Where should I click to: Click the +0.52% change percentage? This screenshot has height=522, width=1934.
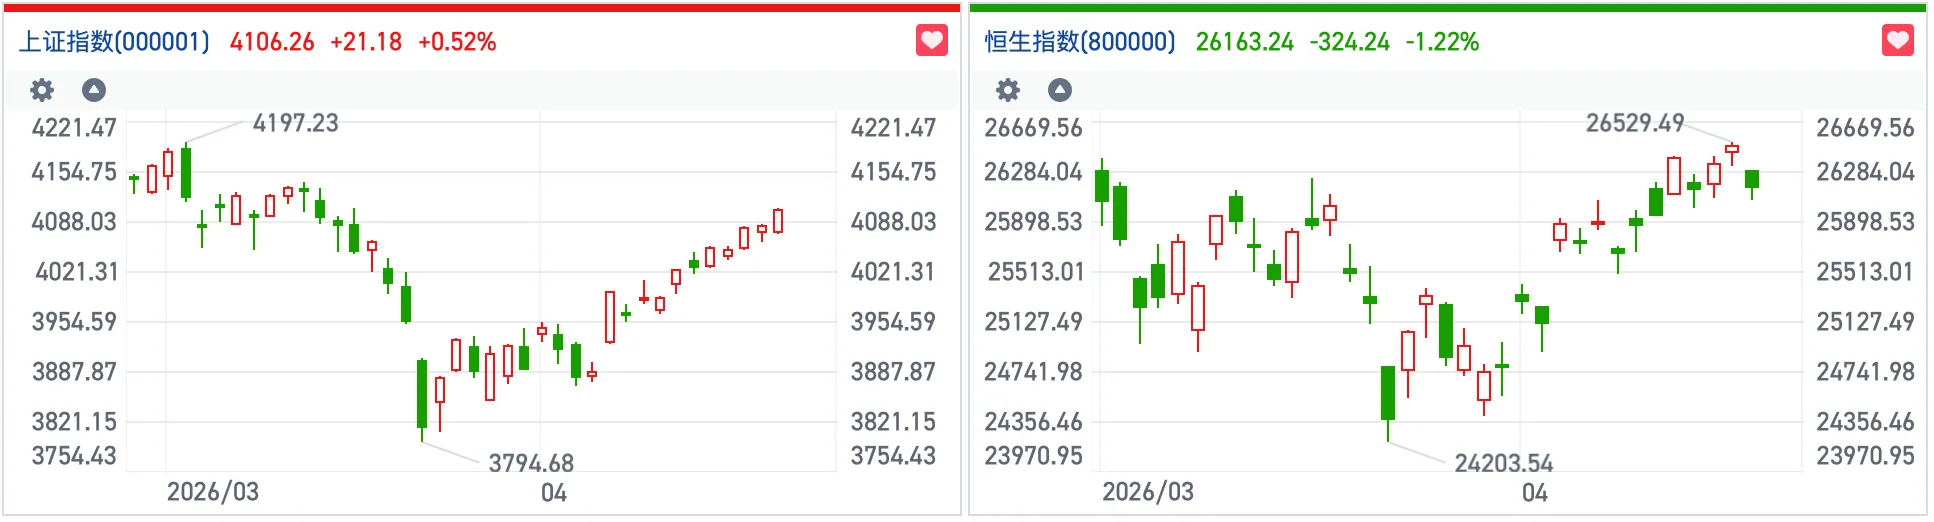point(457,42)
